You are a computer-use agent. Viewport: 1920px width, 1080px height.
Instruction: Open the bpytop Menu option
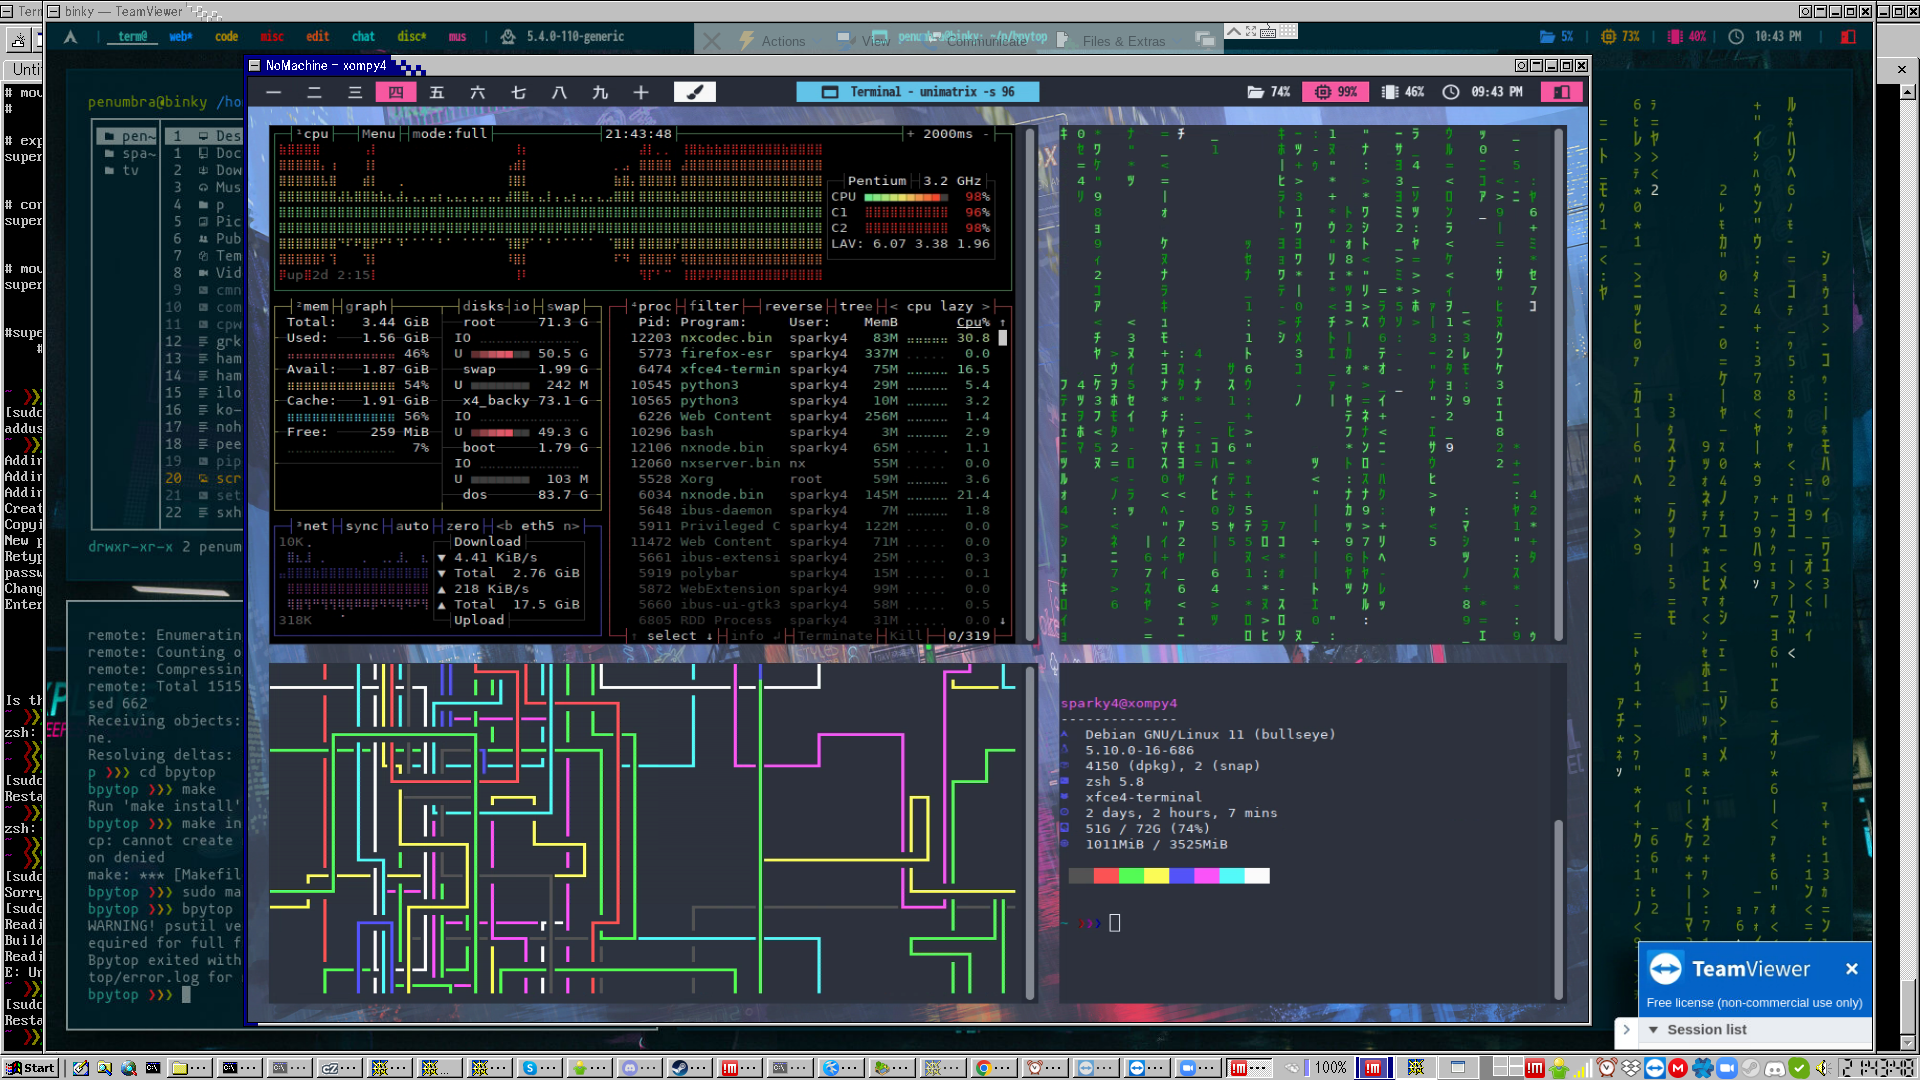pos(378,133)
